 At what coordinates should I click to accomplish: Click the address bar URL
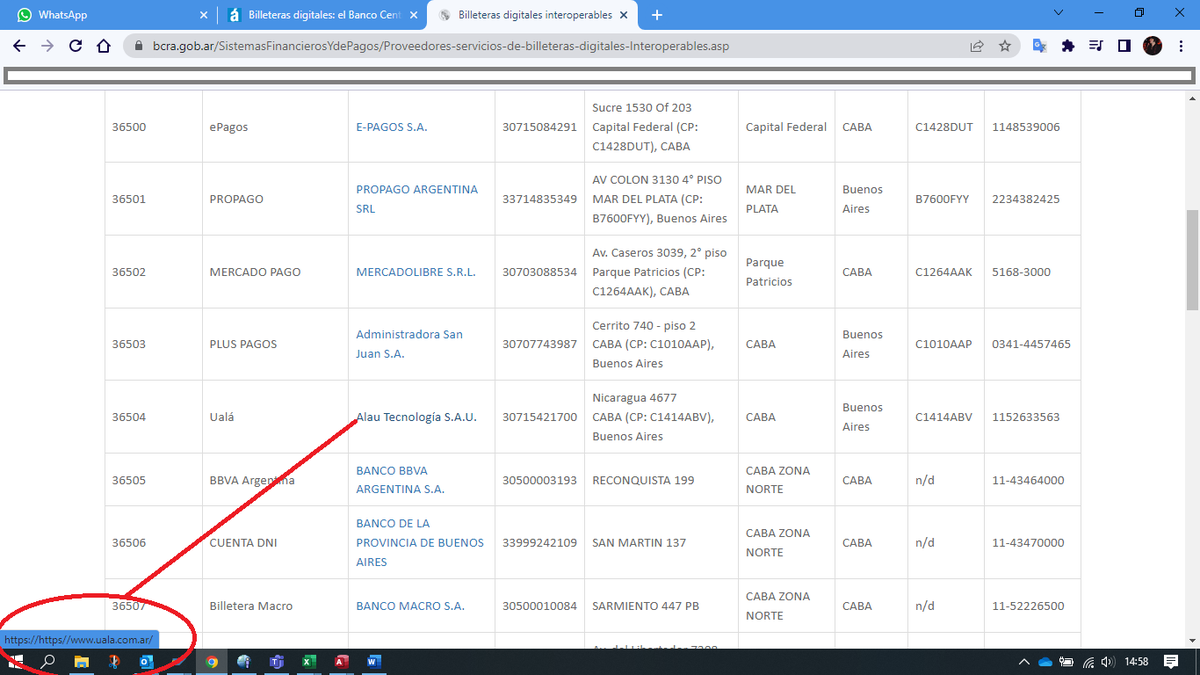click(440, 46)
